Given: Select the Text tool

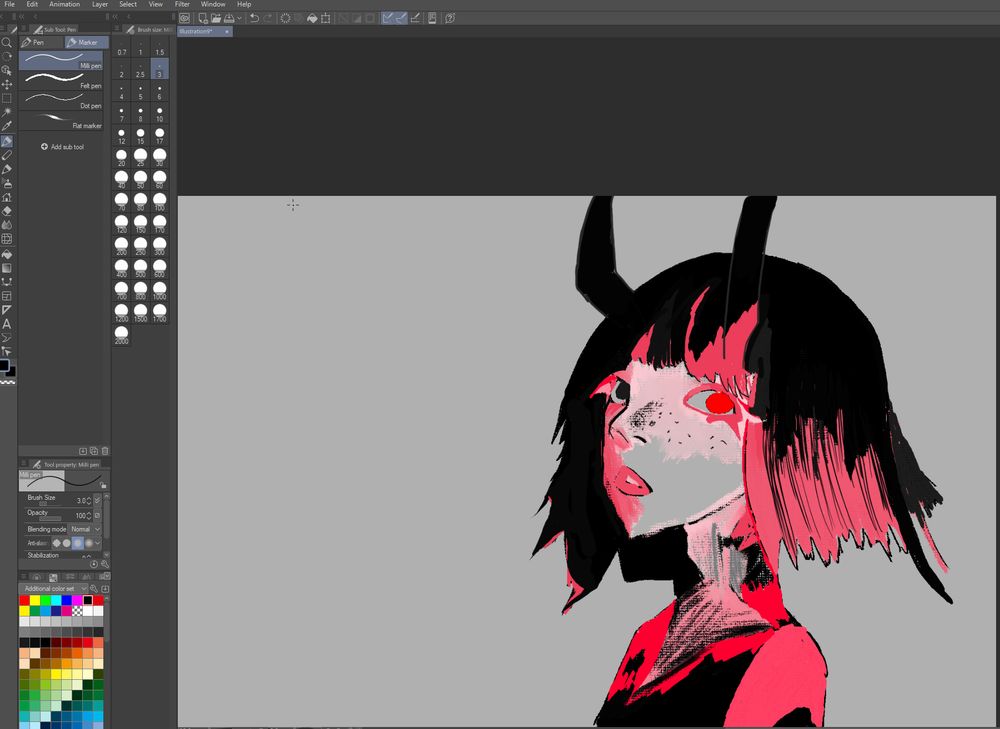Looking at the screenshot, I should click(x=6, y=324).
